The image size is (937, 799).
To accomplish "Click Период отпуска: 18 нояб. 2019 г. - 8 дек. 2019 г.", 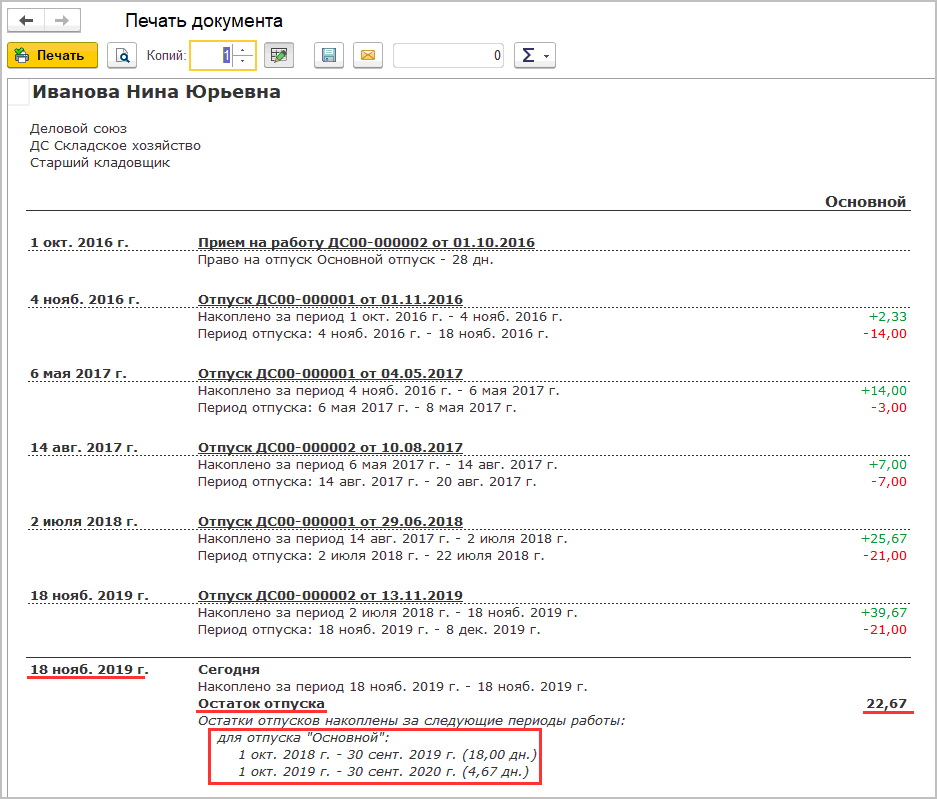I will coord(369,630).
